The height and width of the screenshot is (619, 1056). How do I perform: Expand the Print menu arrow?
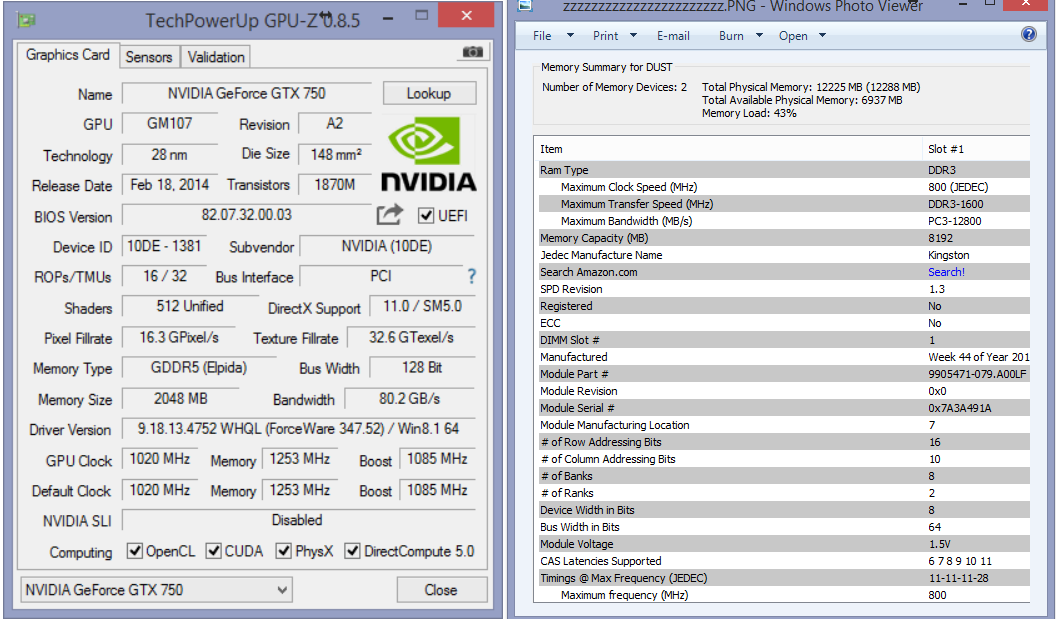[633, 36]
